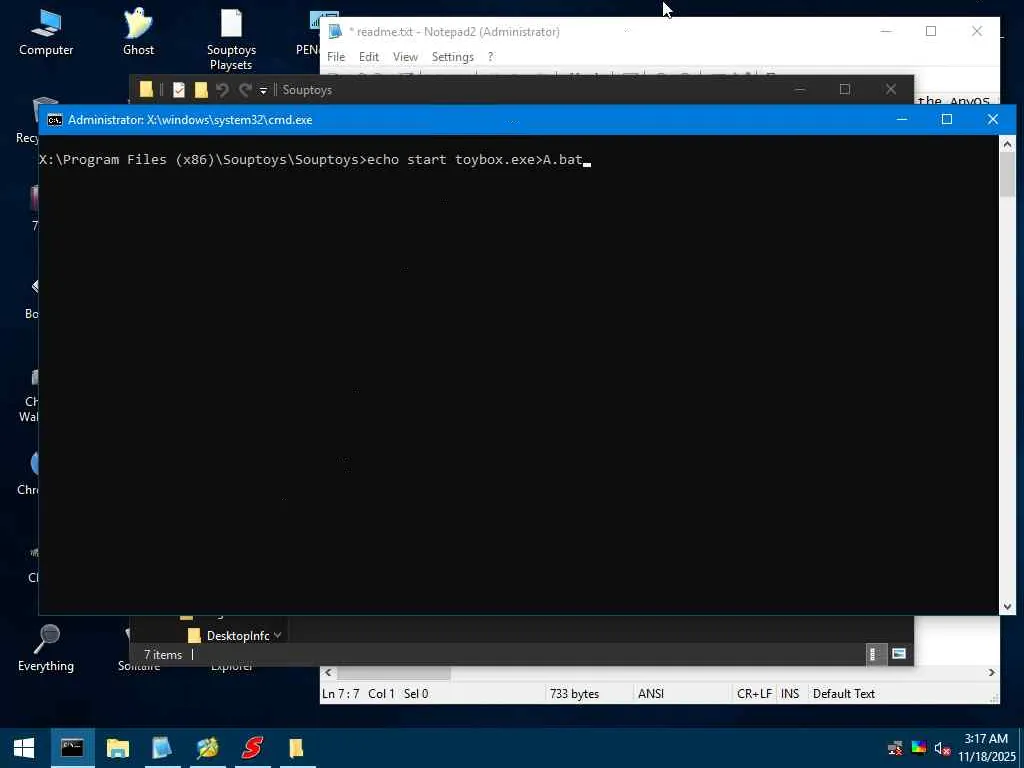Click the Default Text scheme status entry

[x=844, y=694]
